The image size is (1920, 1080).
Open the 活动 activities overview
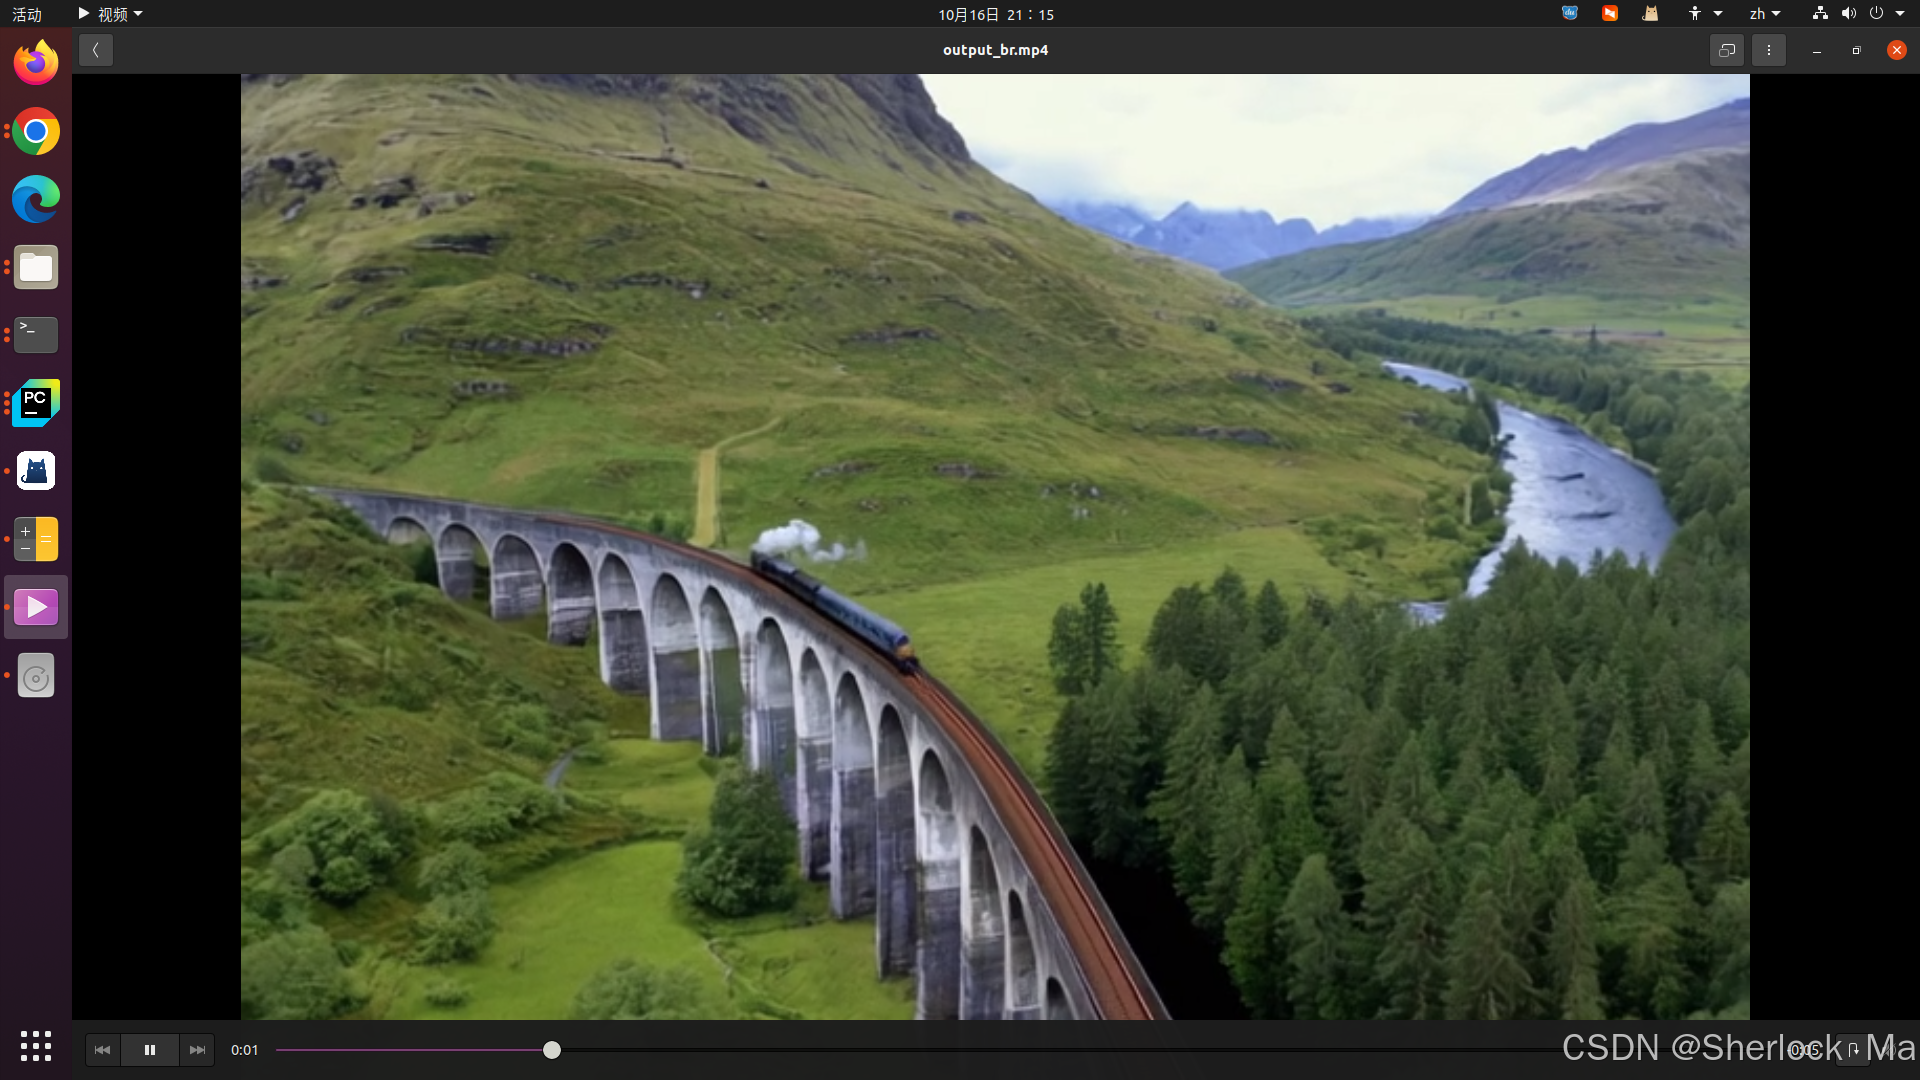[27, 14]
